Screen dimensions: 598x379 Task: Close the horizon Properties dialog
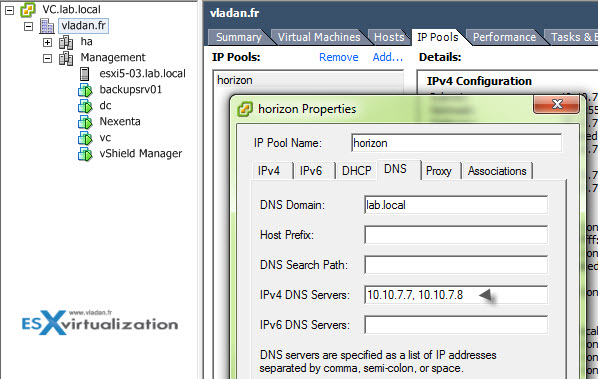tap(557, 104)
